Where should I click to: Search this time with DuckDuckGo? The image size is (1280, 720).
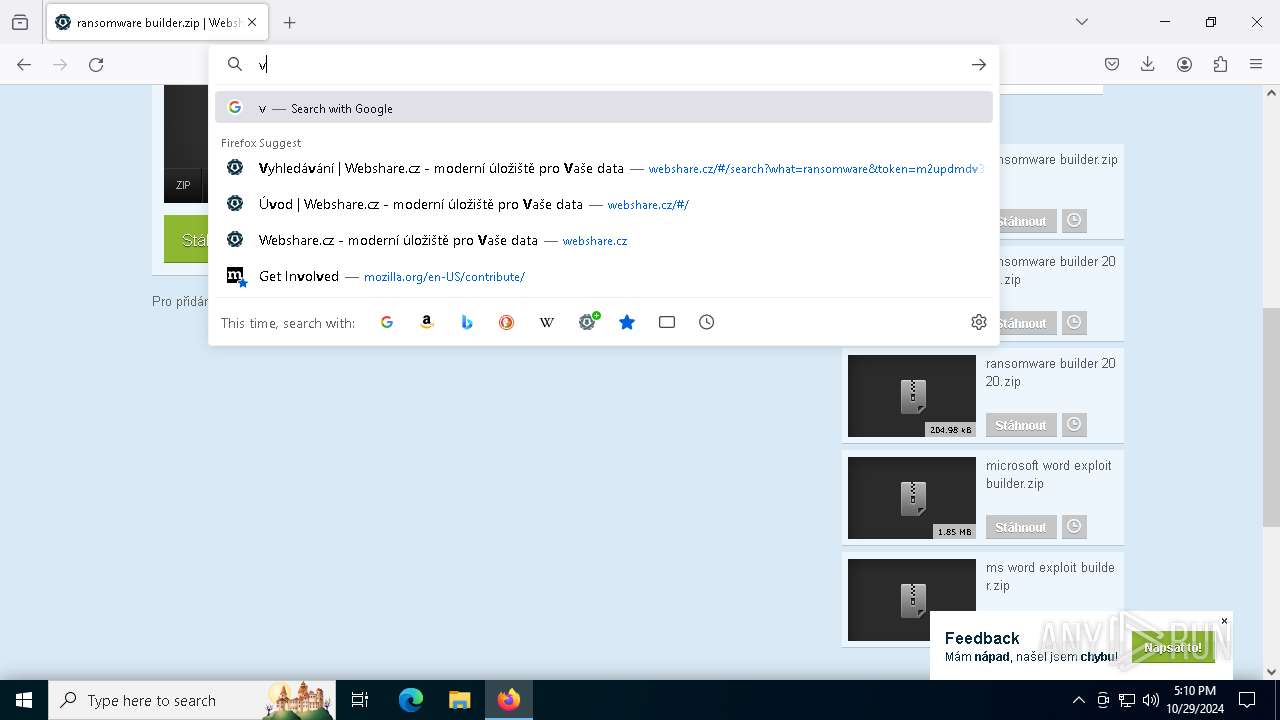click(x=507, y=322)
